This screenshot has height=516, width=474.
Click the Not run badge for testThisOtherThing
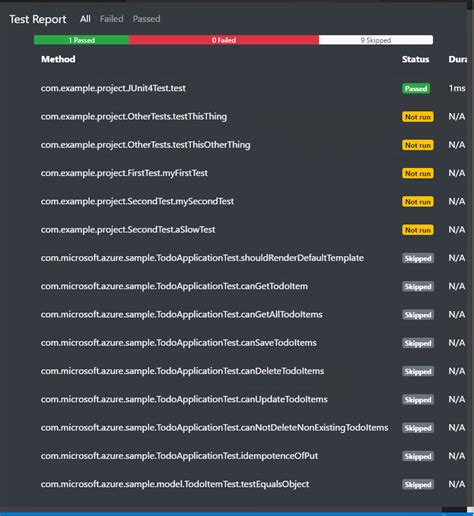(x=418, y=145)
